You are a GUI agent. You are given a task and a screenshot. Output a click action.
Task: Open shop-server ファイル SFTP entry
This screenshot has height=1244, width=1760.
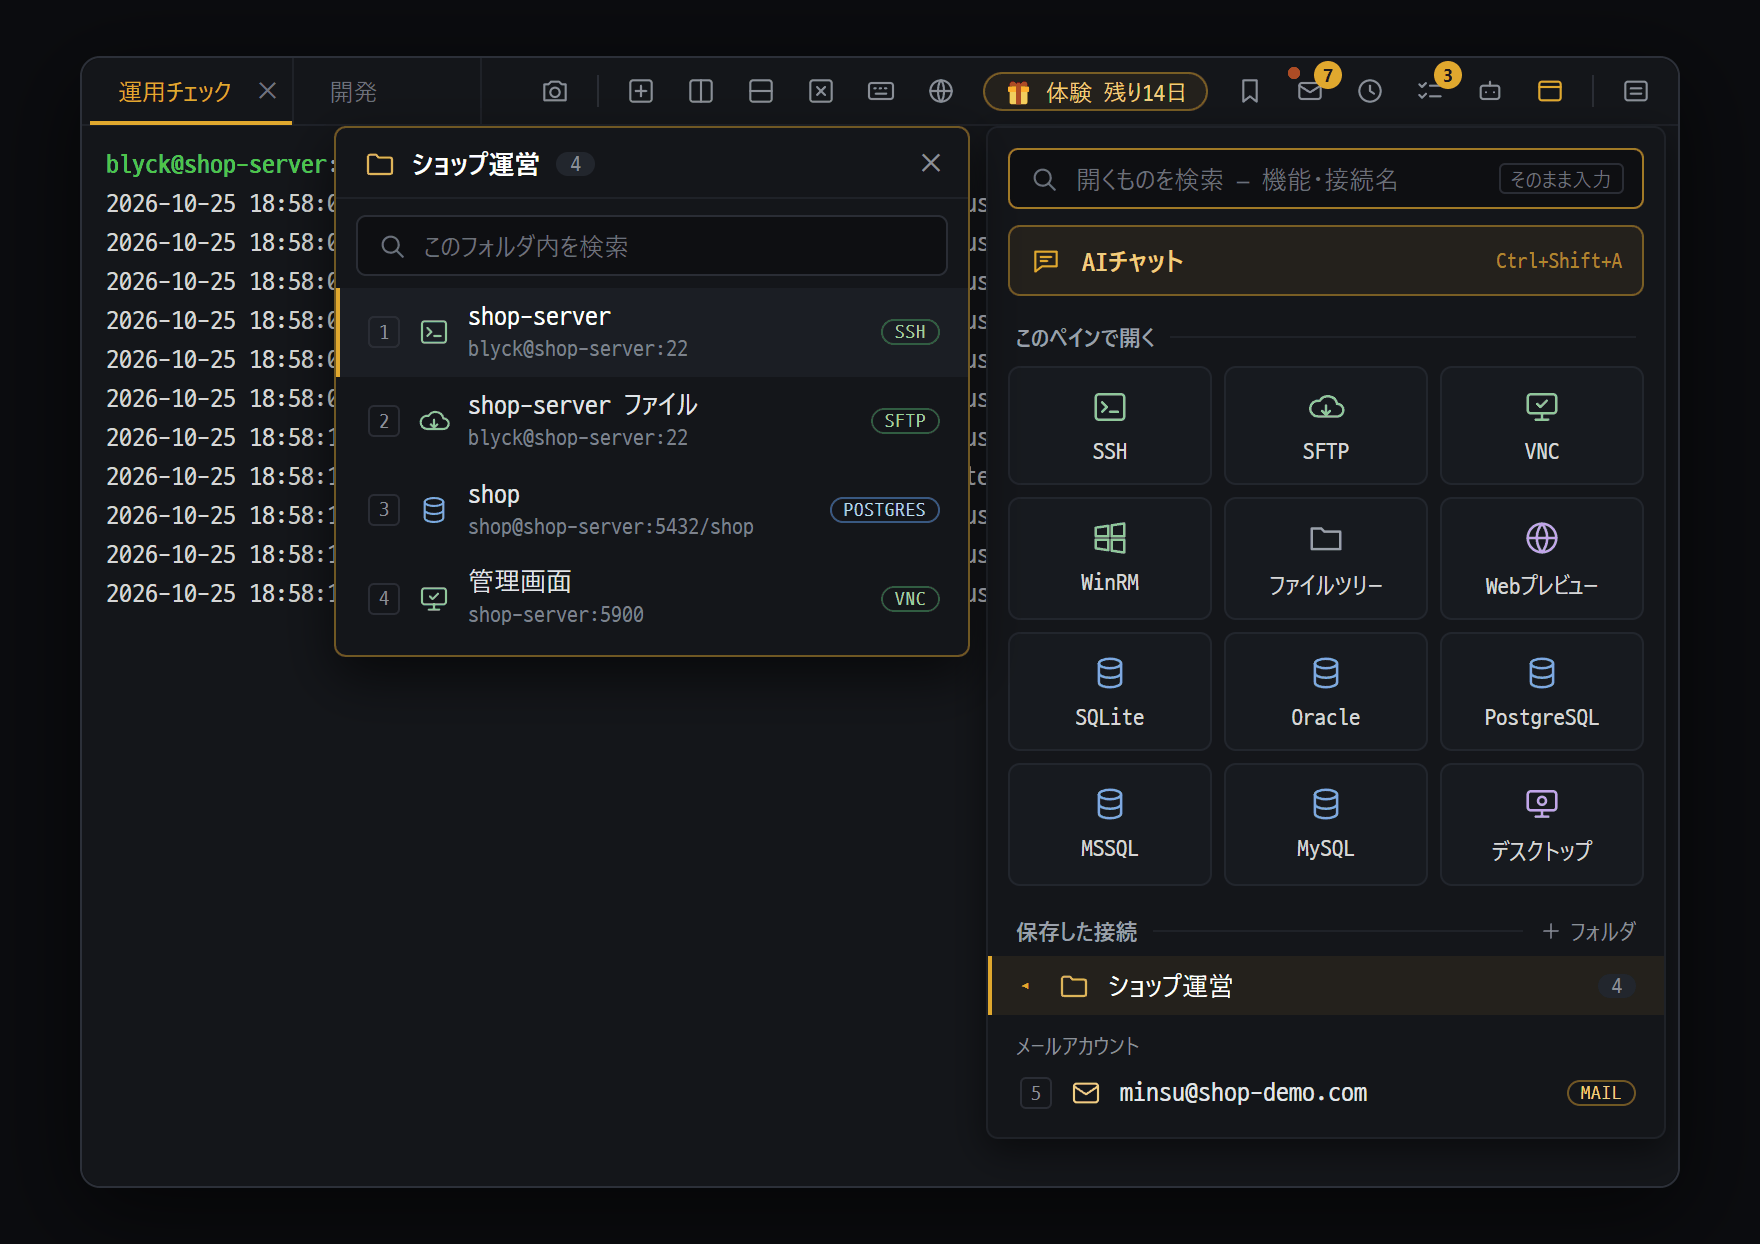coord(652,421)
